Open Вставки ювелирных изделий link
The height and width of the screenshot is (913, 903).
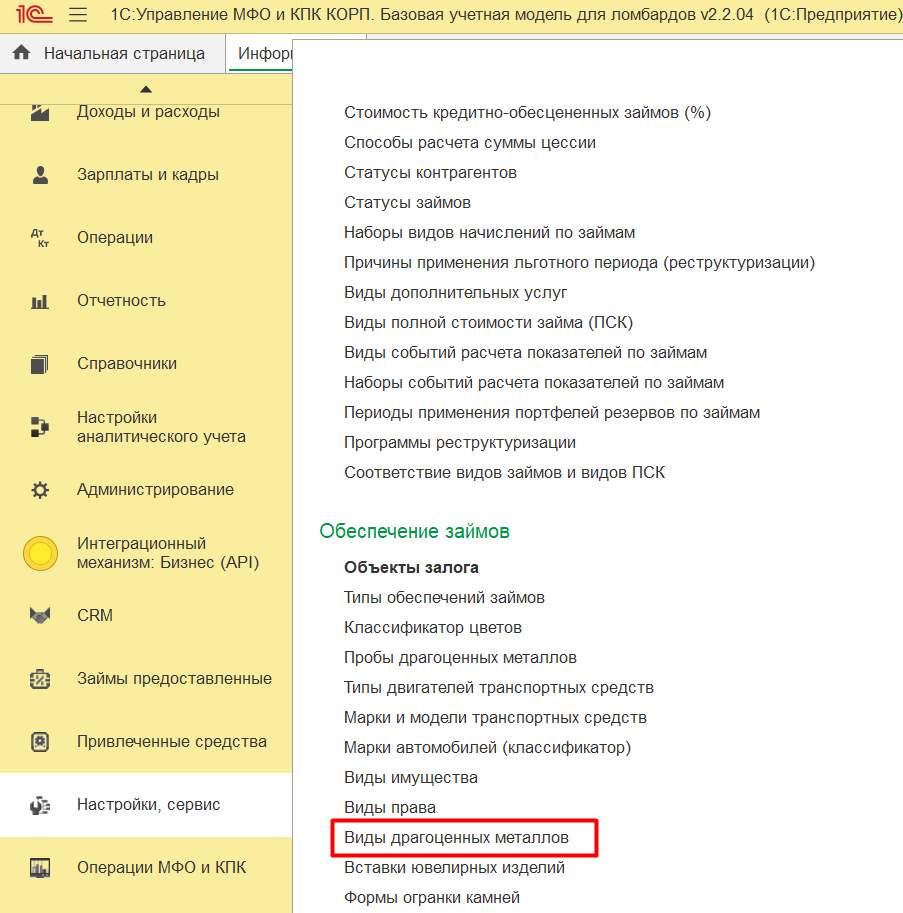454,868
